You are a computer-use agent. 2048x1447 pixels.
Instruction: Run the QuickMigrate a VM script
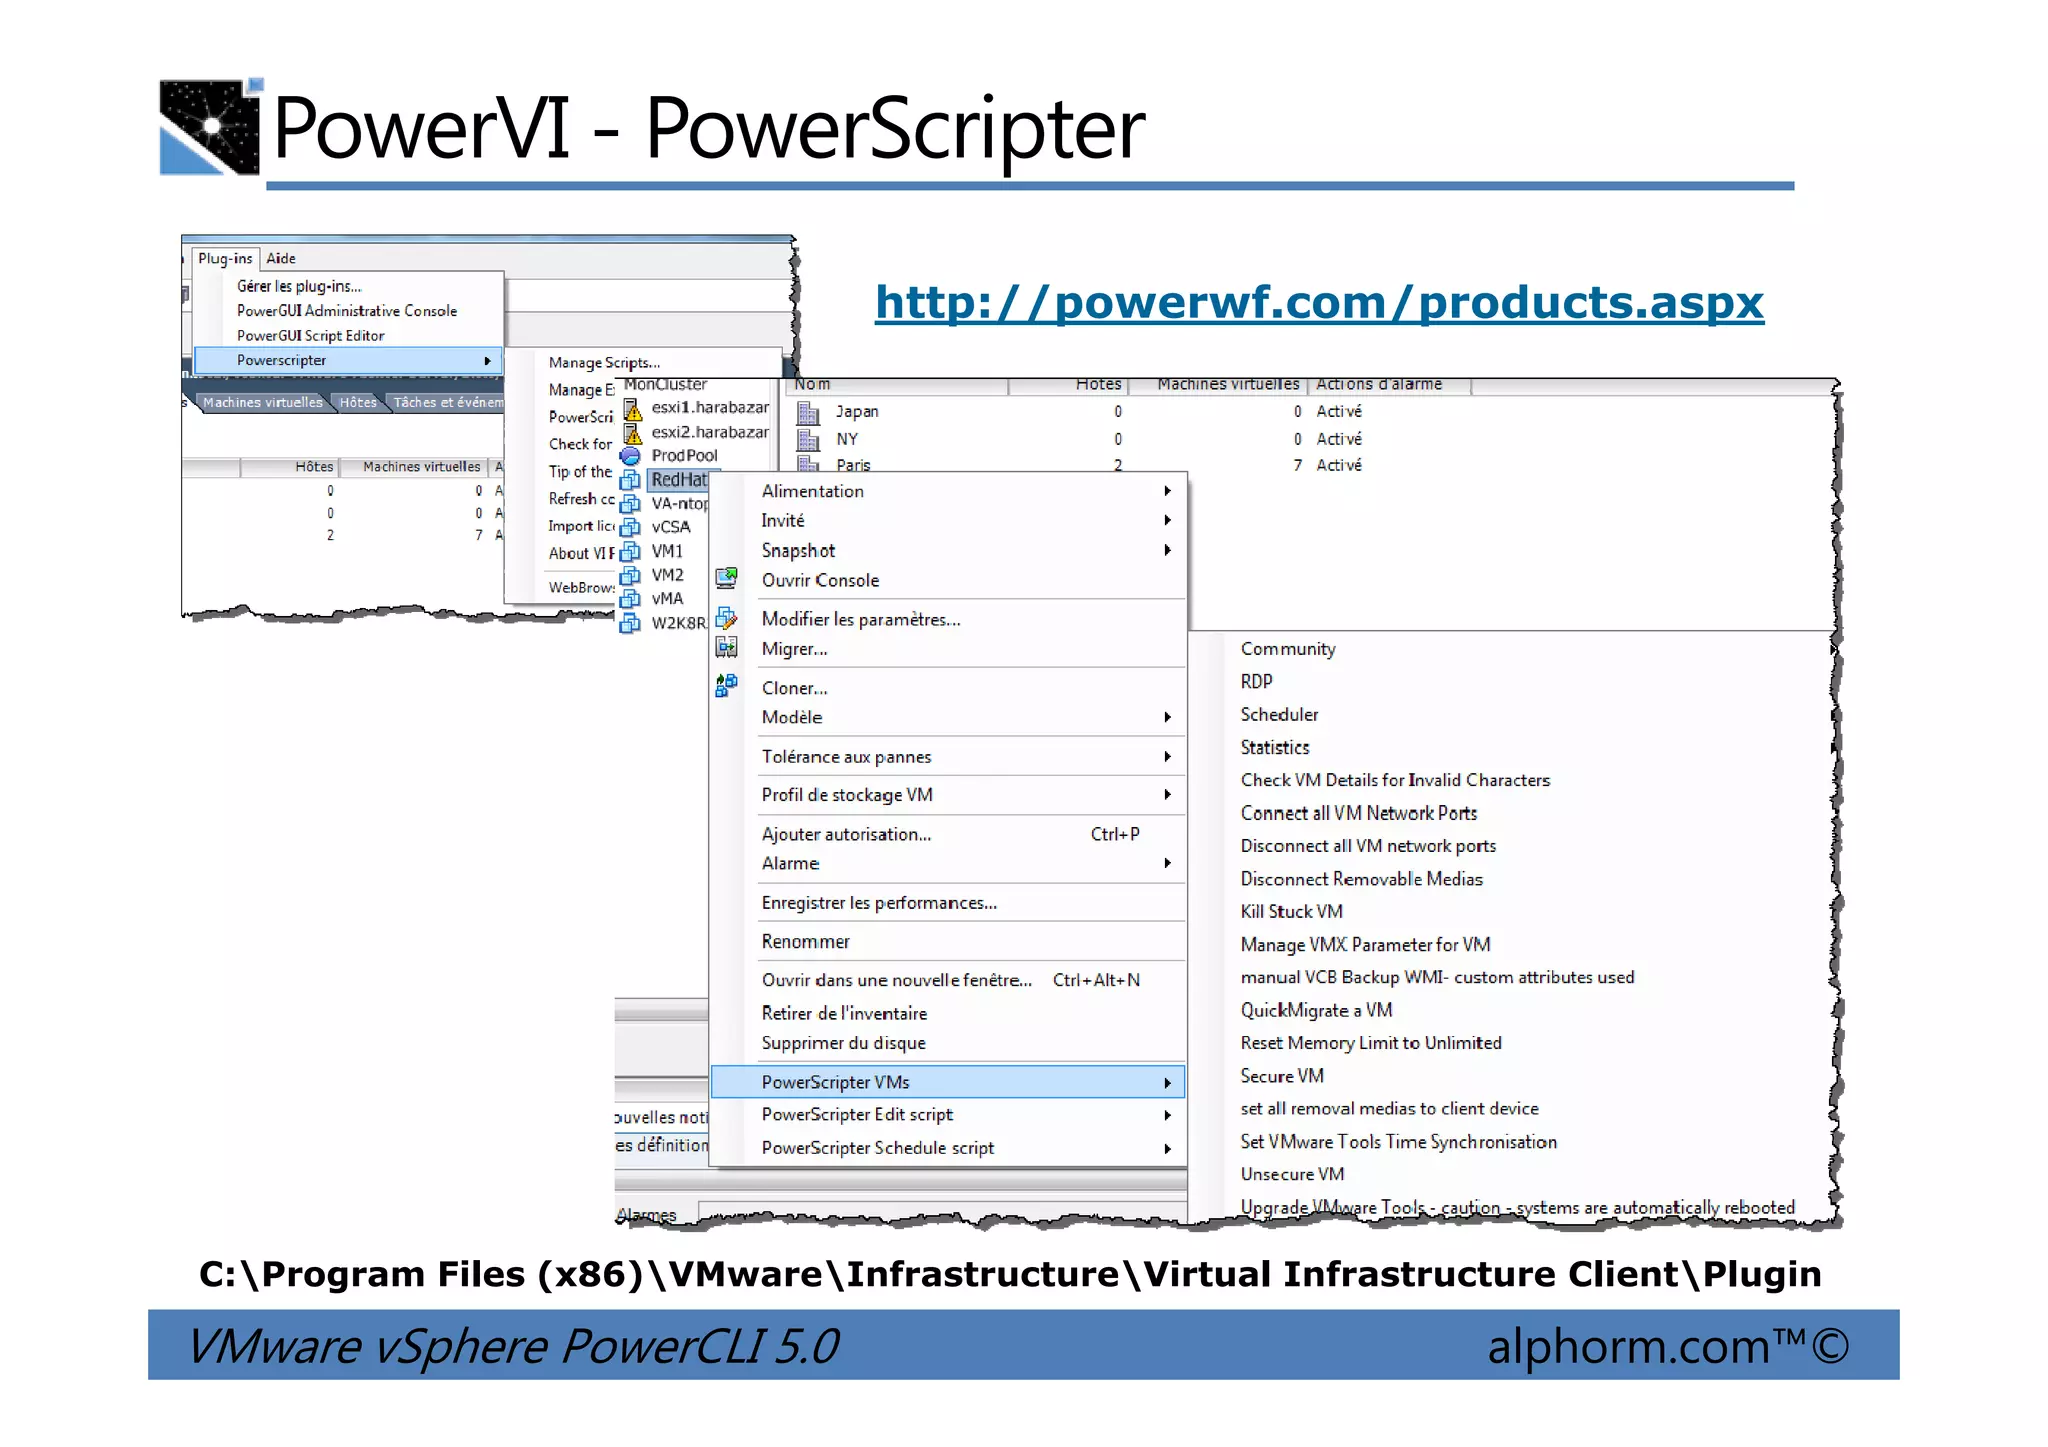1316,1010
